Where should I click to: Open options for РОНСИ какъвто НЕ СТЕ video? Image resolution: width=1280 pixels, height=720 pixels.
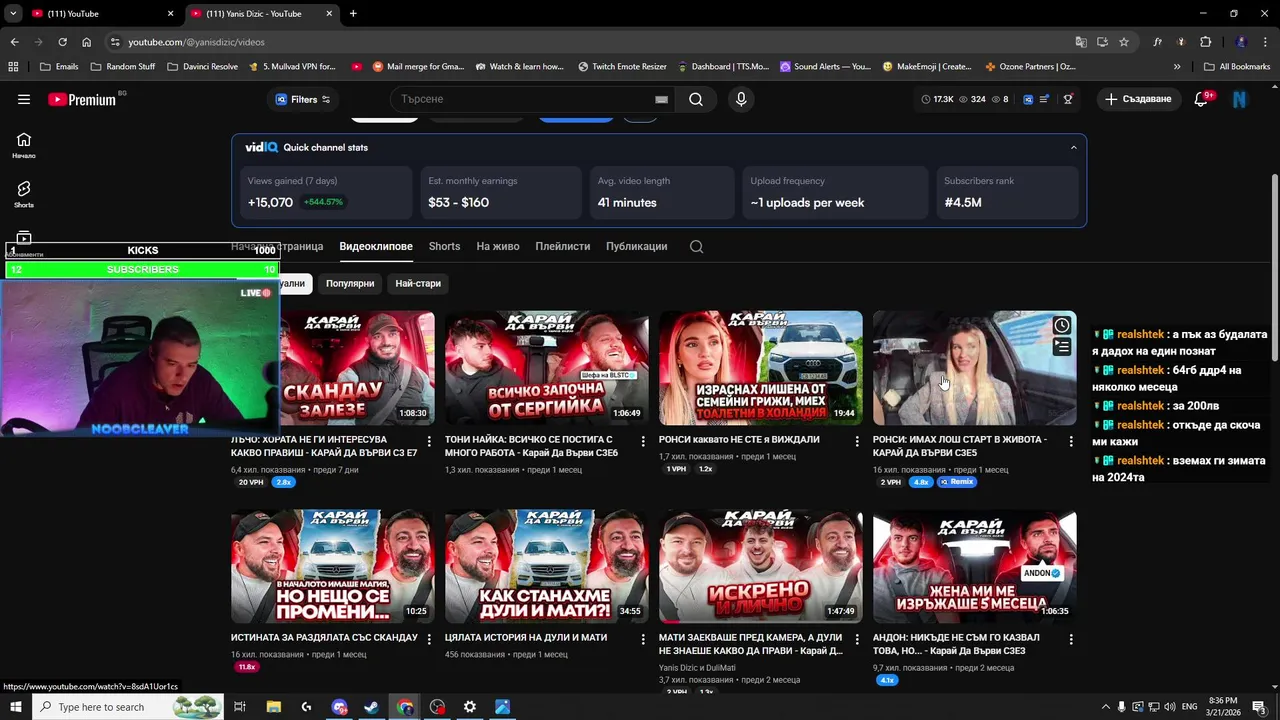pos(857,441)
